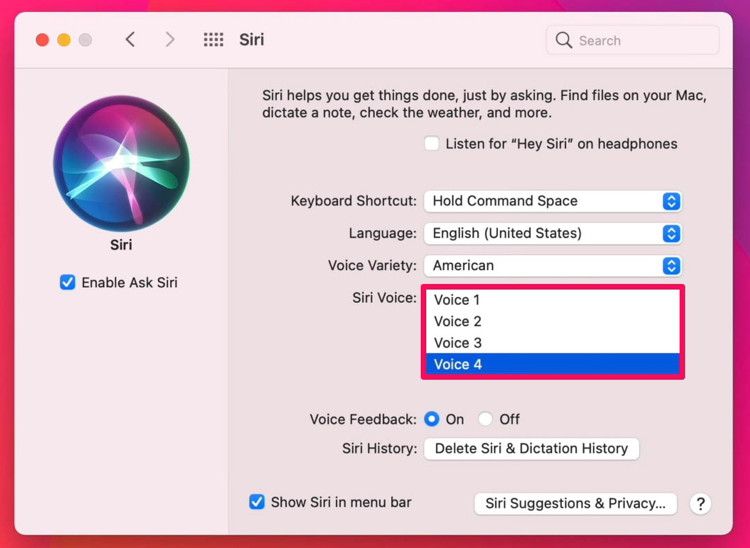Click Delete Siri & Dictation History button
750x548 pixels.
[x=531, y=449]
